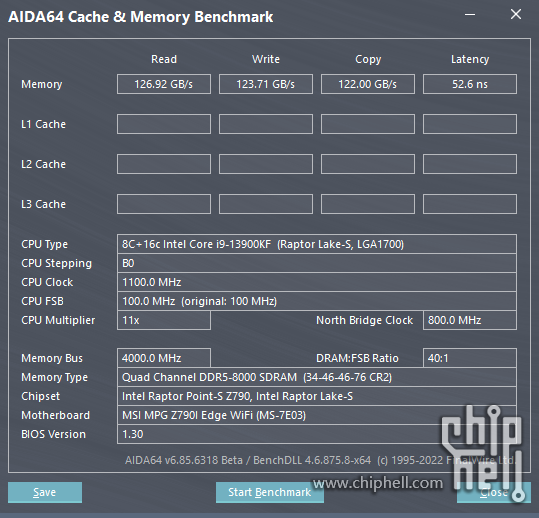The image size is (539, 518).
Task: Click the Memory Latency 52.6 ns field
Action: [470, 84]
